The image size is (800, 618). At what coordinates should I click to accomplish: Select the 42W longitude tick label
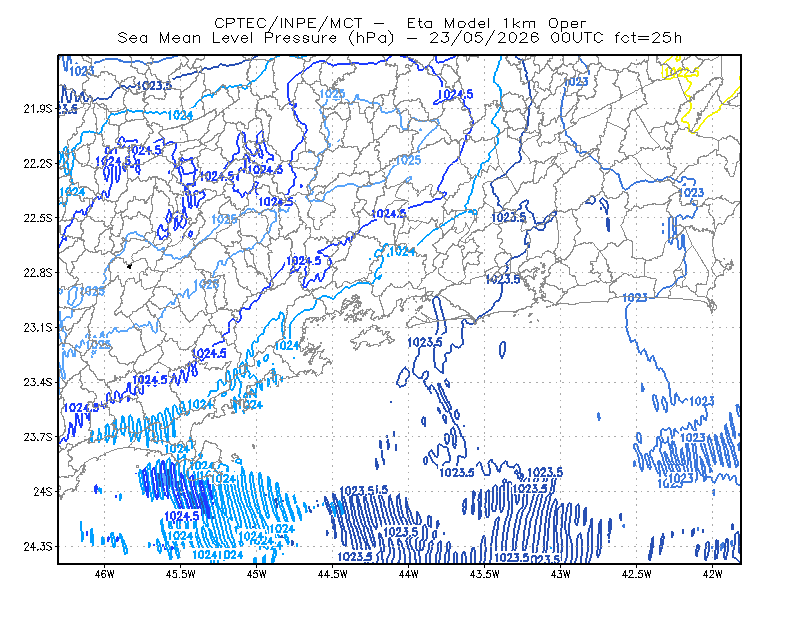(712, 574)
